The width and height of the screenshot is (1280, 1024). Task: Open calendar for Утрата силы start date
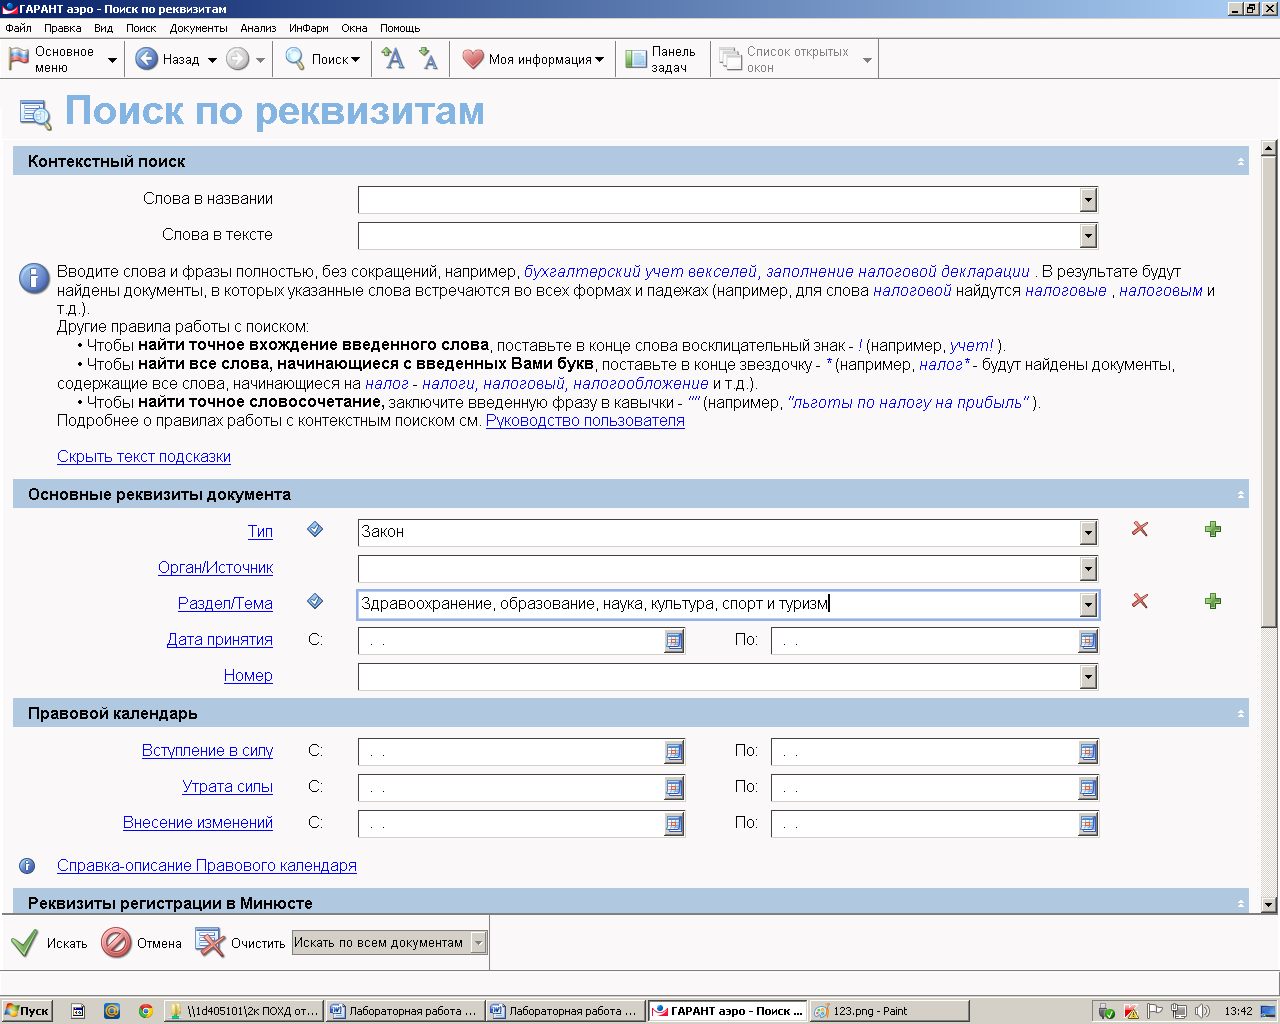pyautogui.click(x=674, y=788)
